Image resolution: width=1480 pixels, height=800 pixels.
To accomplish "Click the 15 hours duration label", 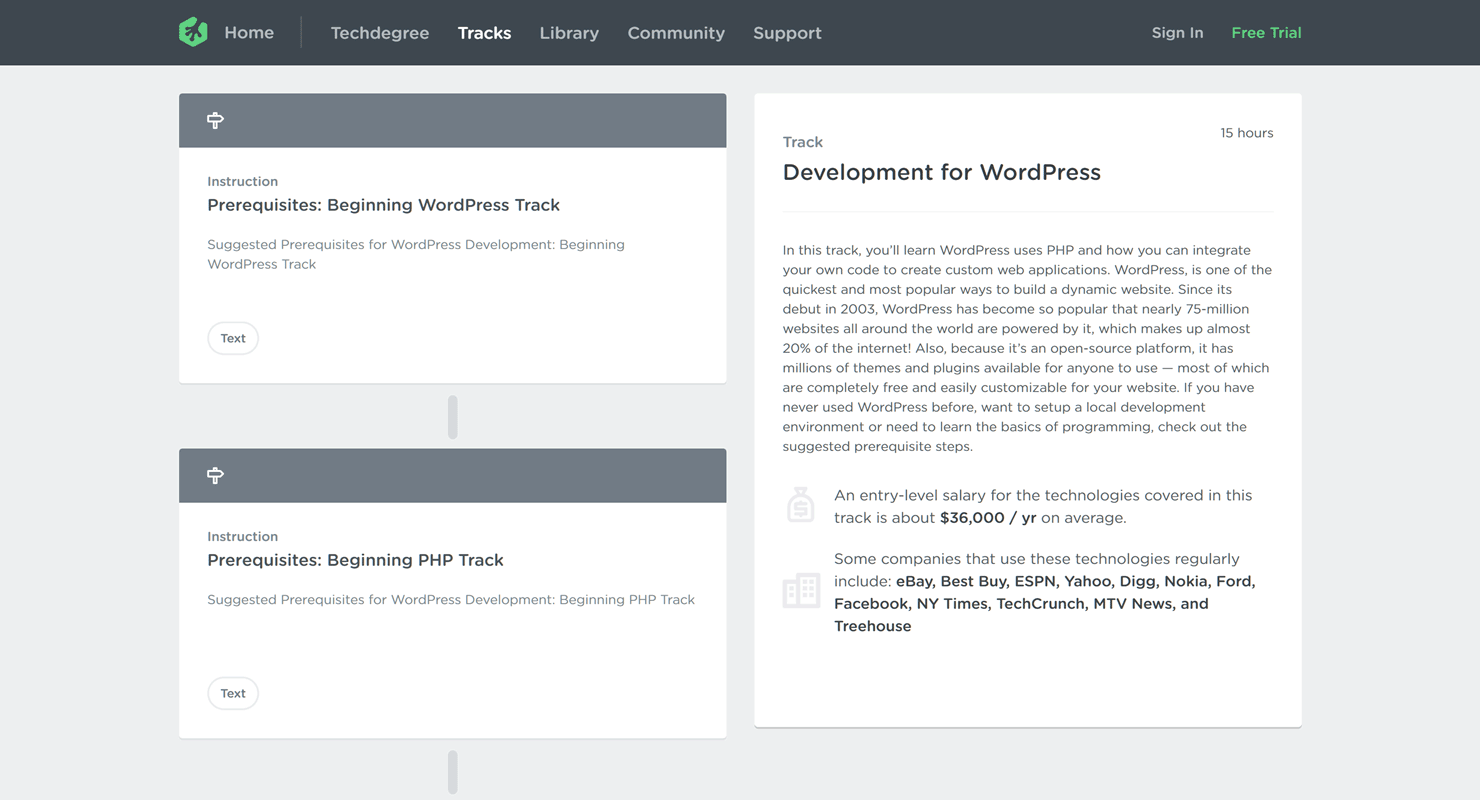I will point(1247,133).
